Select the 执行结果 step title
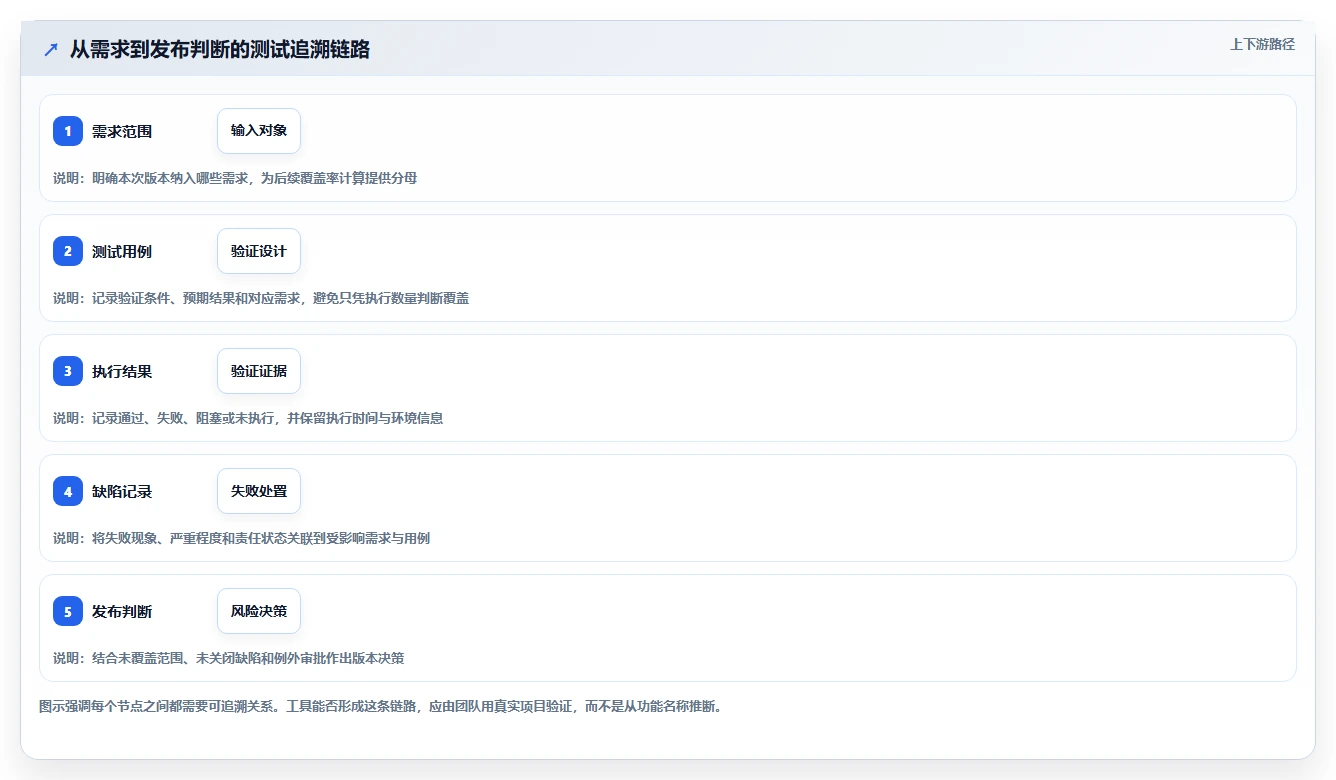This screenshot has width=1336, height=780. (122, 371)
